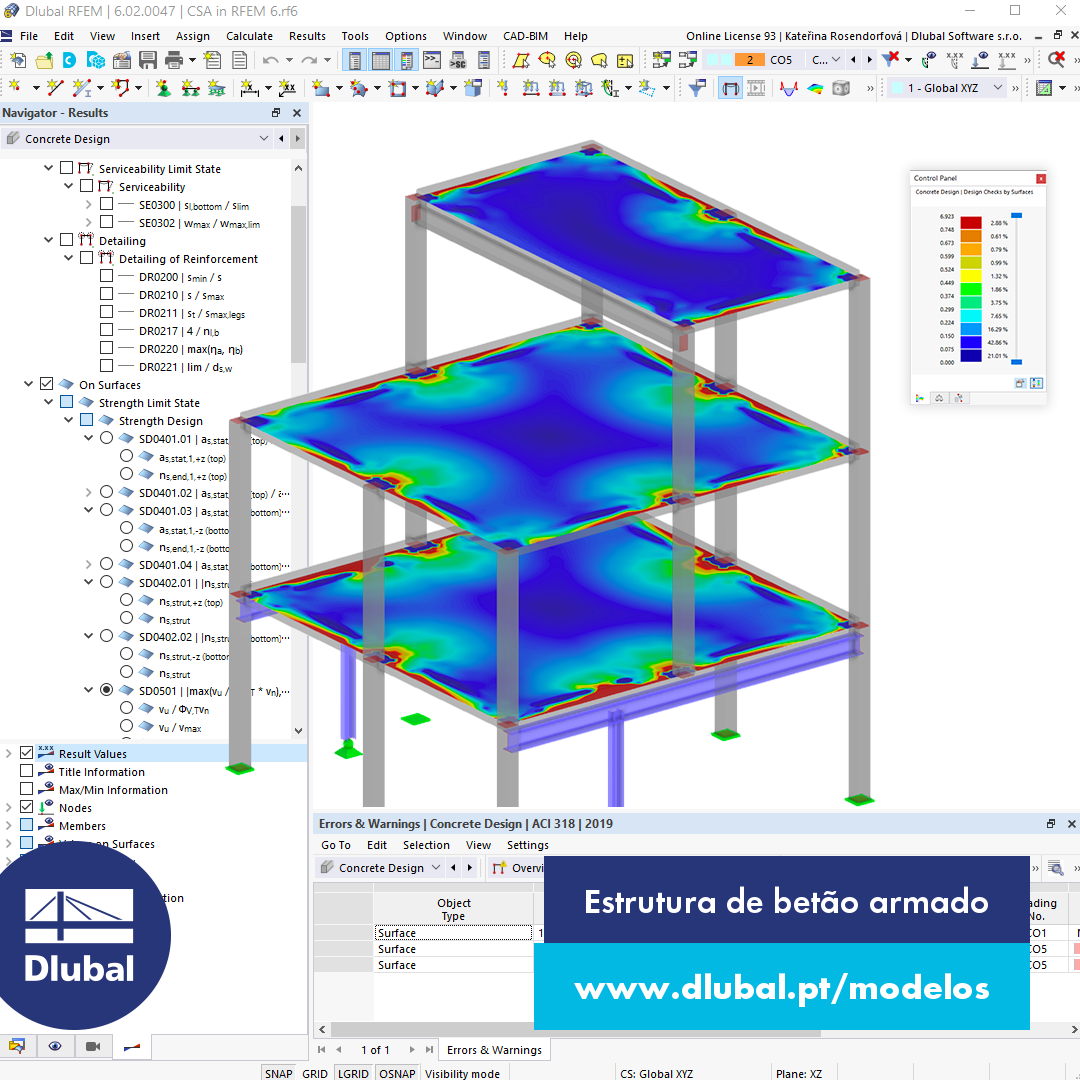Open the script manager SC icon

click(x=458, y=60)
